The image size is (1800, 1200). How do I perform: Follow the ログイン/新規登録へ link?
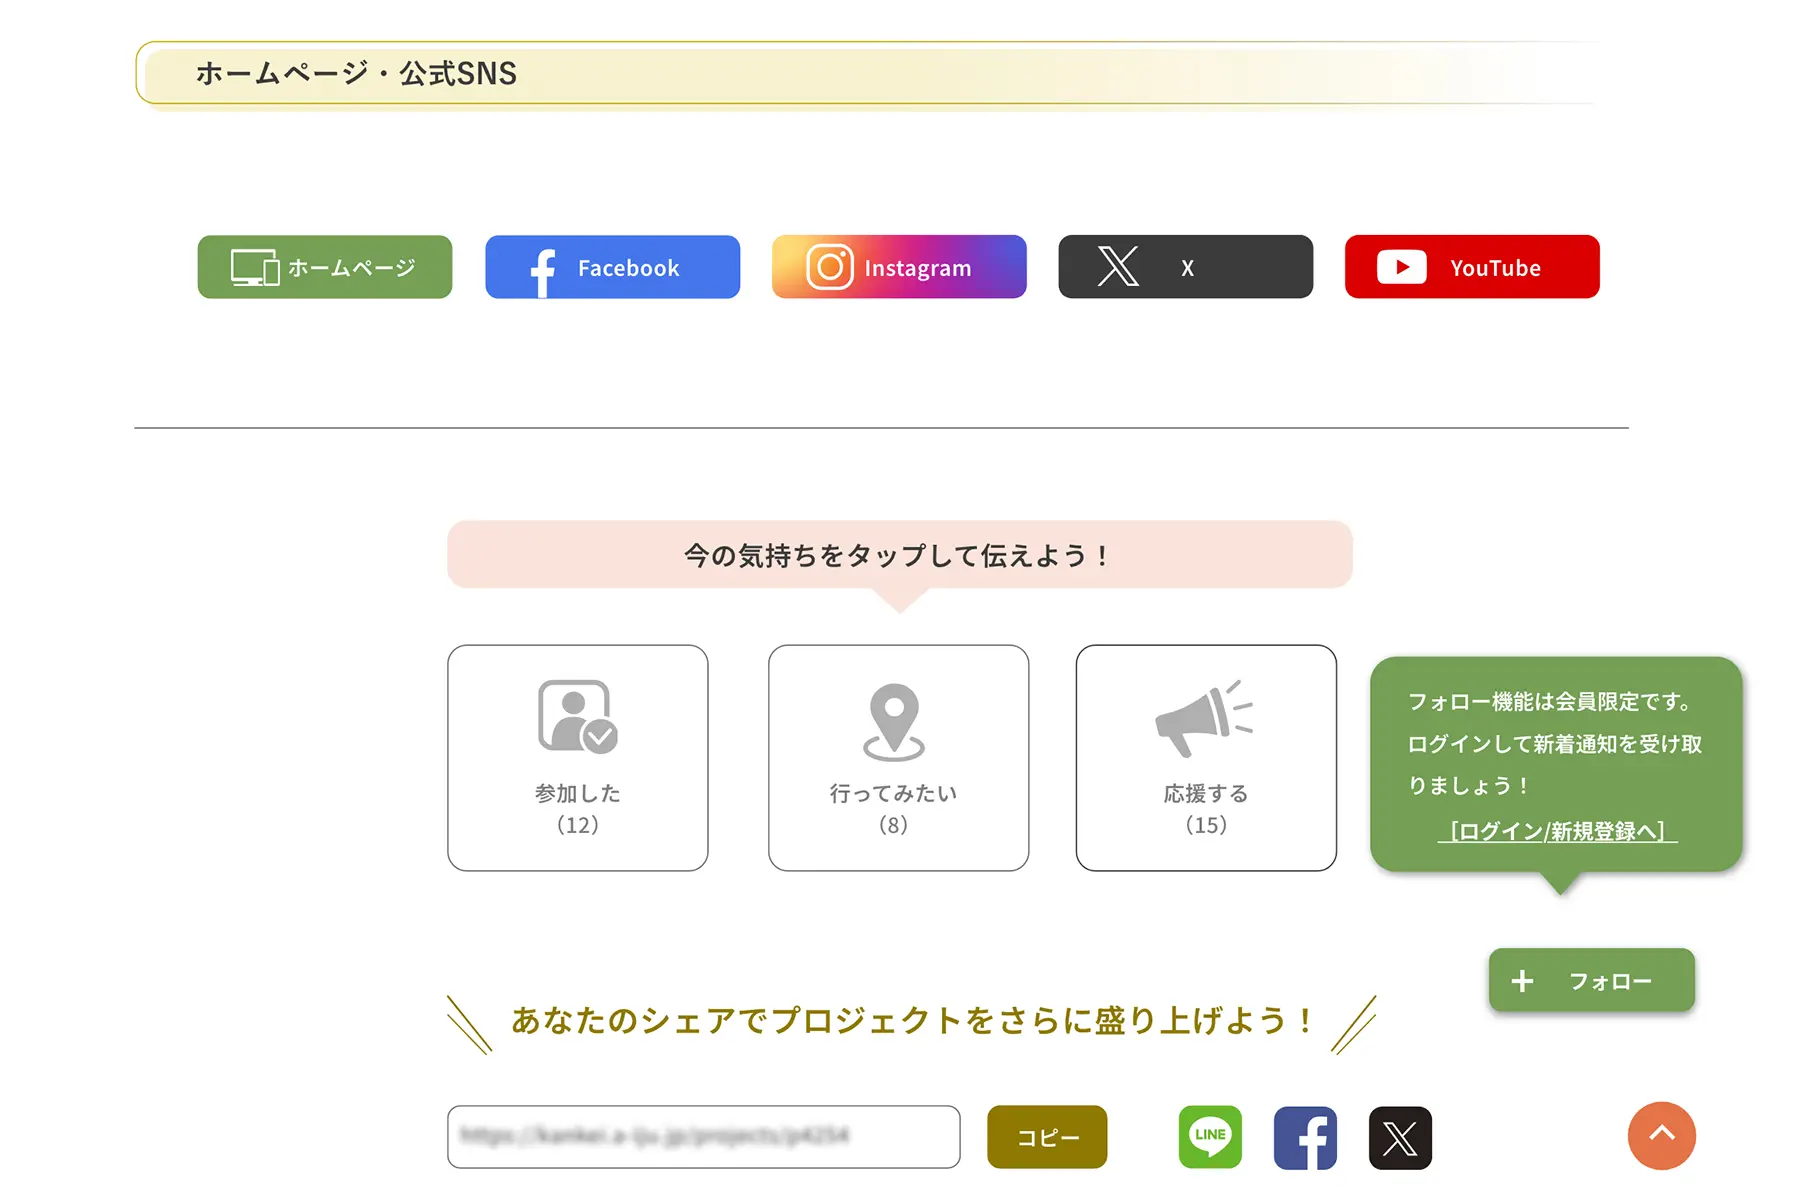click(x=1557, y=831)
